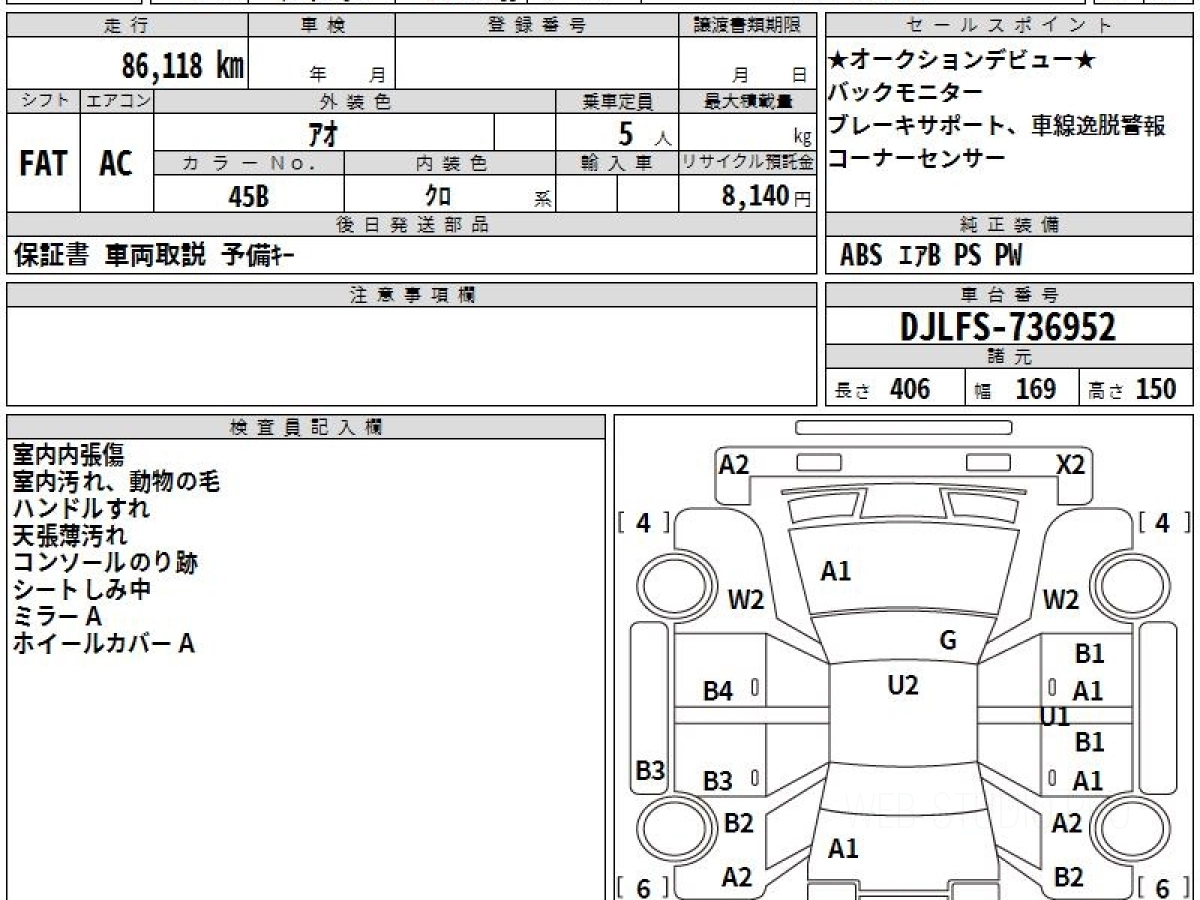Viewport: 1200px width, 900px height.
Task: Select inspector note 室内内張傷
Action: point(68,454)
